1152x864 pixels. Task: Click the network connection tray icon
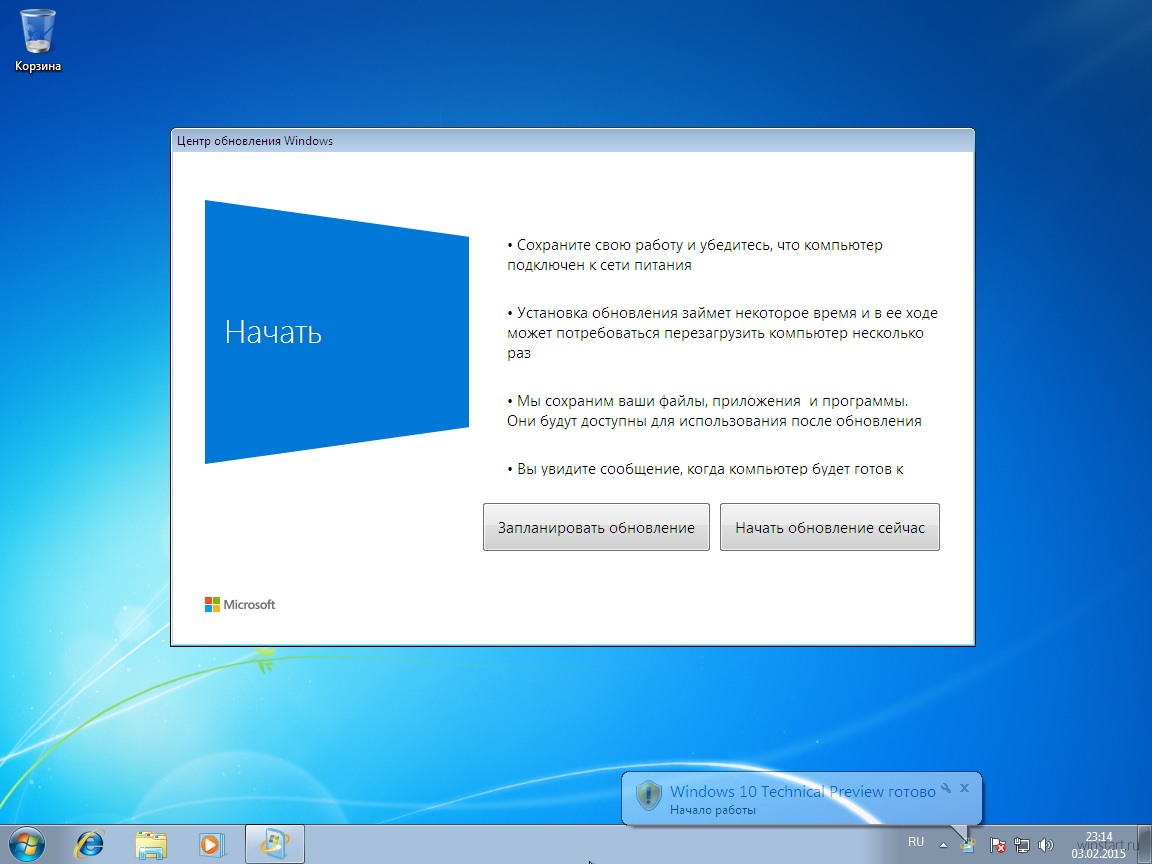pos(1021,846)
